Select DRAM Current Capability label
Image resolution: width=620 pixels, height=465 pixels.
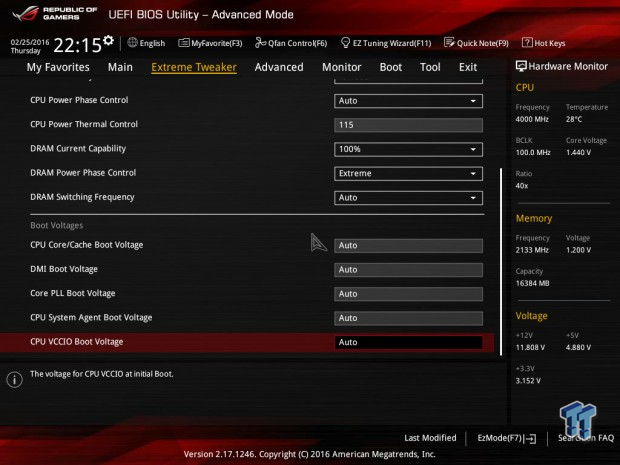pos(78,149)
